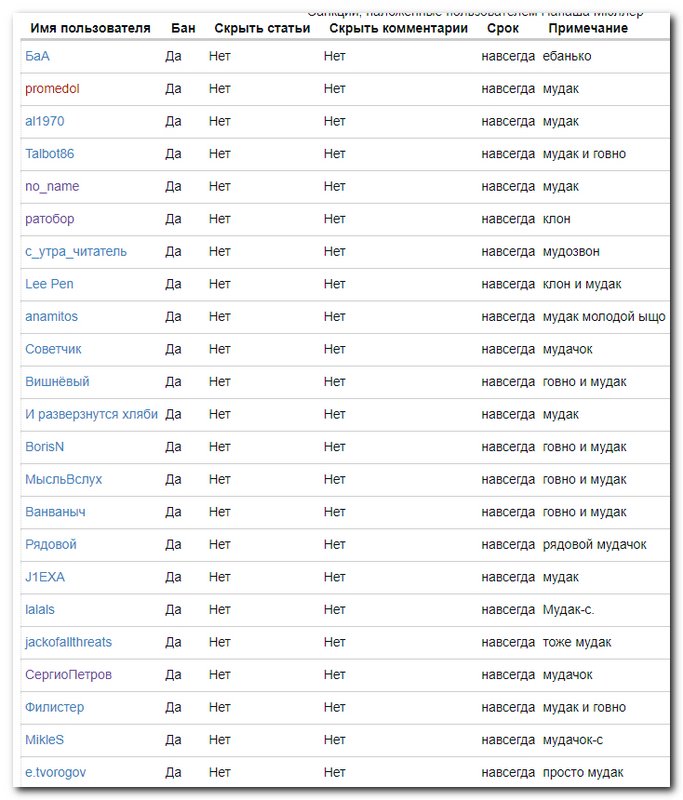The width and height of the screenshot is (683, 800).
Task: Open ратобор user profile
Action: point(49,219)
